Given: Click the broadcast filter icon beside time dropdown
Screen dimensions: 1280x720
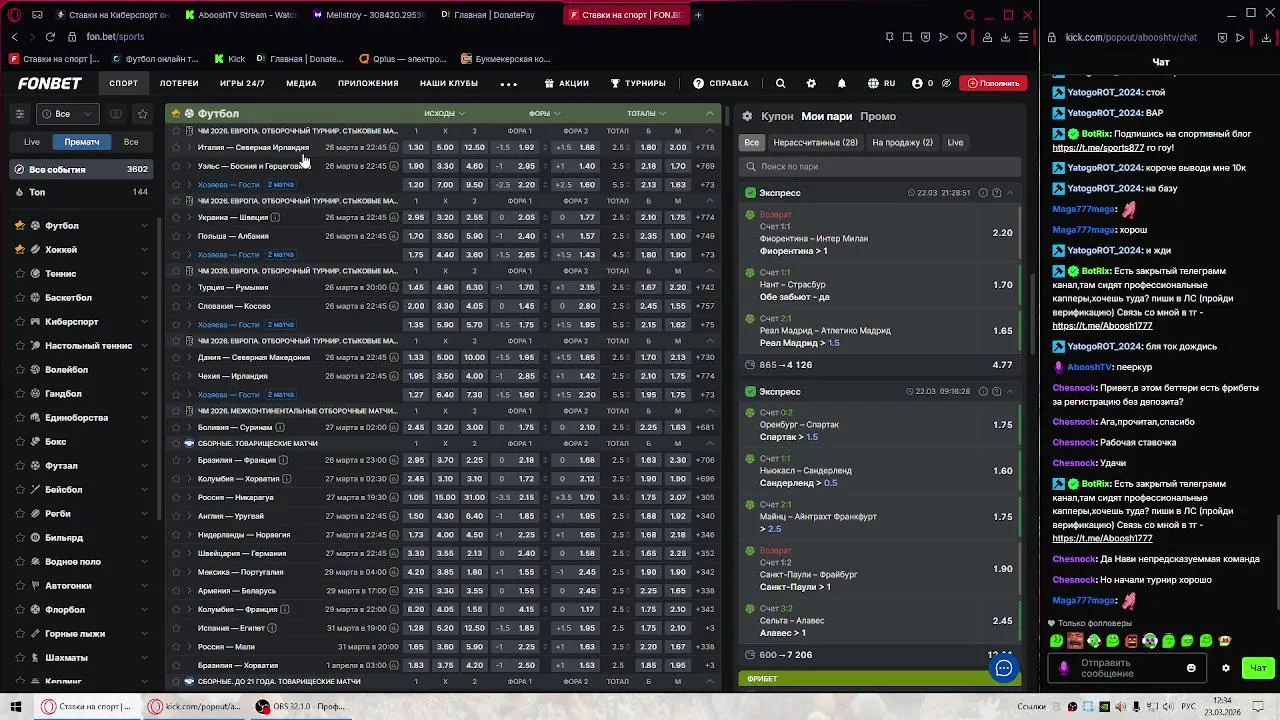Looking at the screenshot, I should coord(116,114).
